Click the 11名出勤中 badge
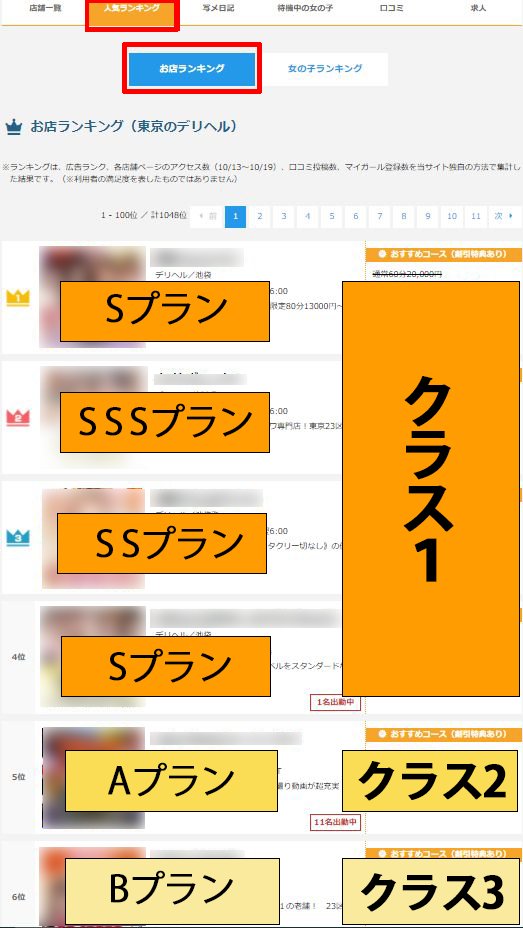 pos(335,822)
